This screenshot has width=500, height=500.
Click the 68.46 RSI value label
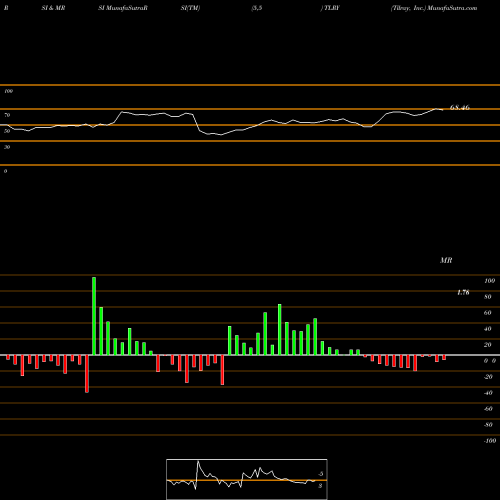coord(460,107)
